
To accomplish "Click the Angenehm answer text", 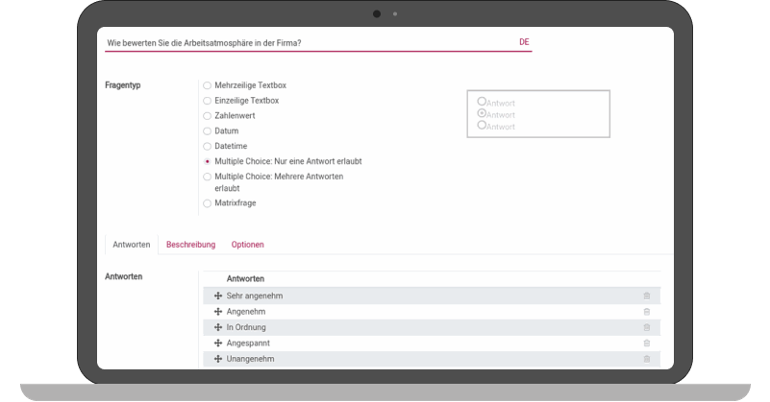I will (246, 312).
